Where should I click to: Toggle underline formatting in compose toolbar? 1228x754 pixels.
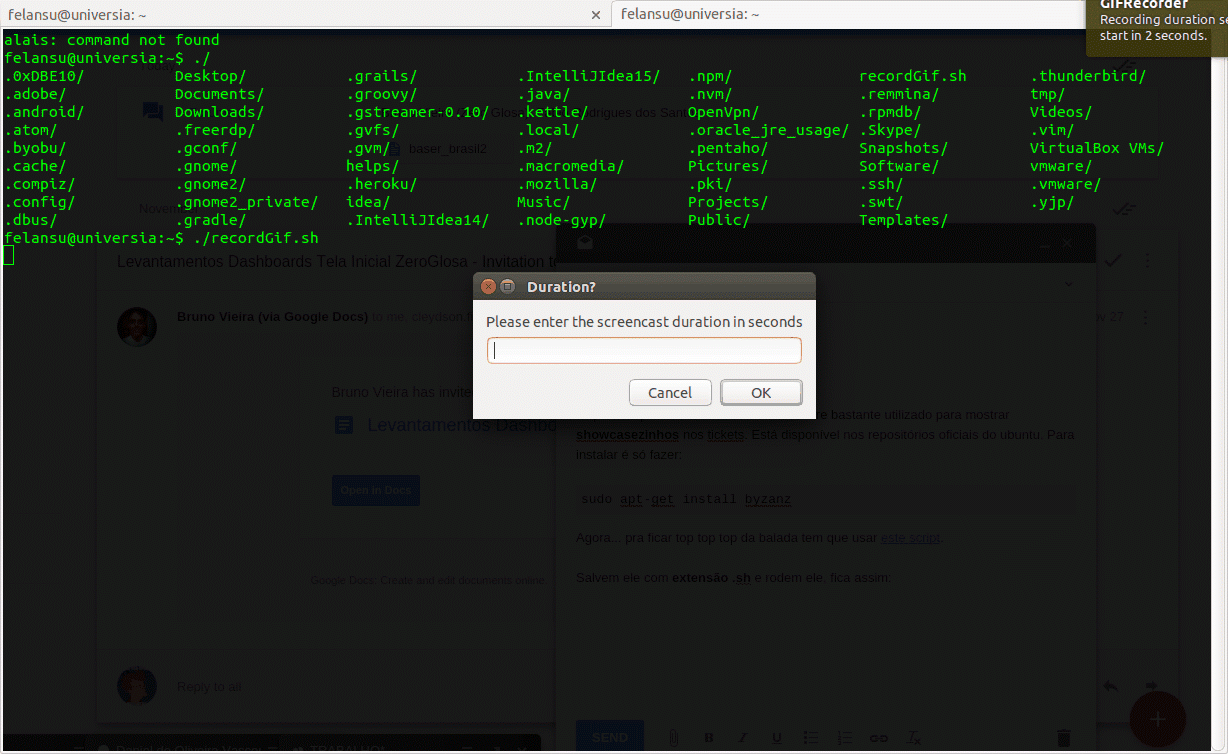tap(776, 738)
